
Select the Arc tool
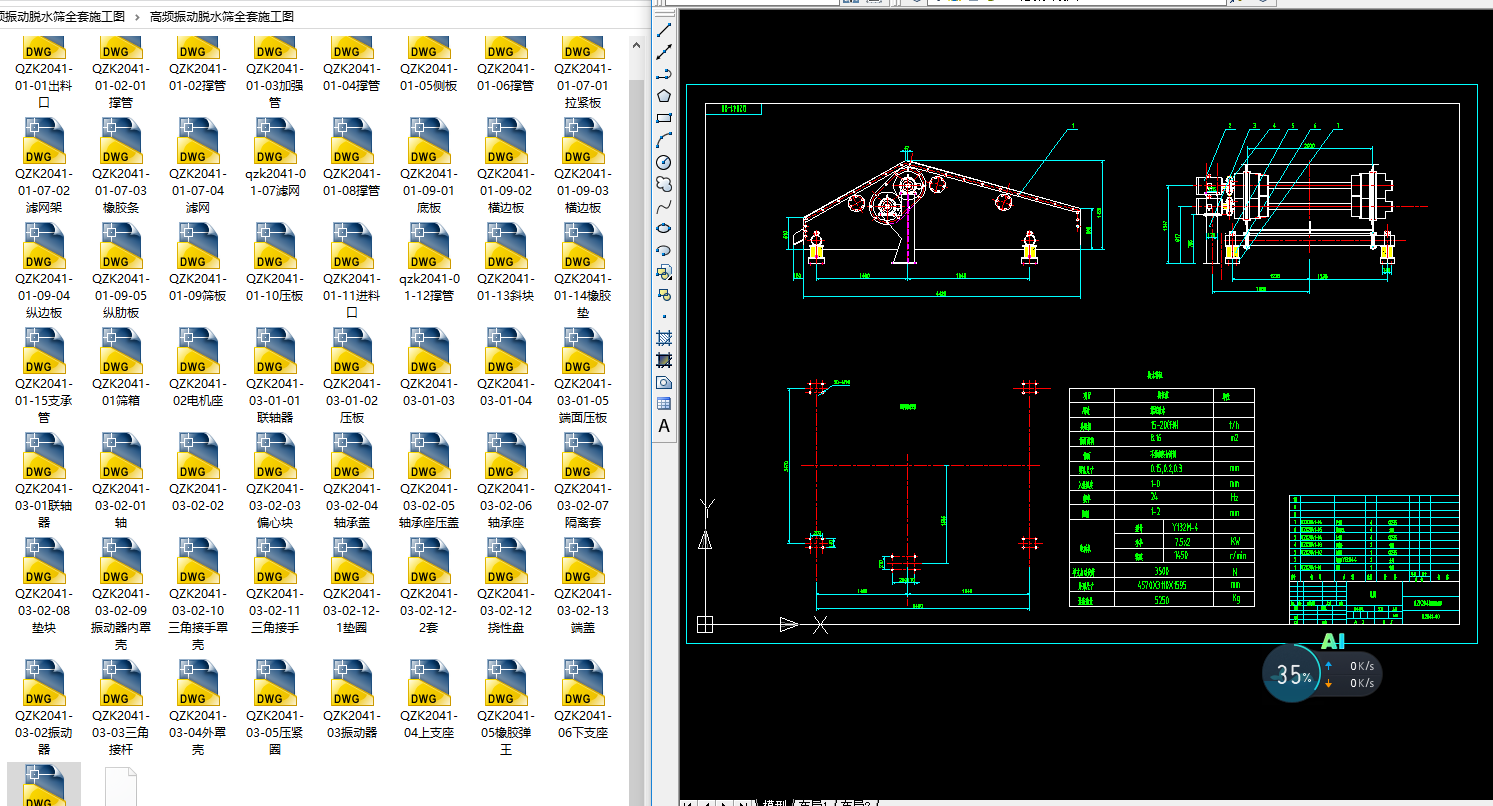click(x=663, y=140)
